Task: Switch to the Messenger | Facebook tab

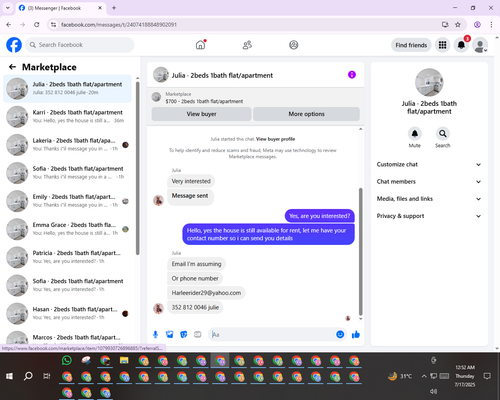Action: pos(61,8)
